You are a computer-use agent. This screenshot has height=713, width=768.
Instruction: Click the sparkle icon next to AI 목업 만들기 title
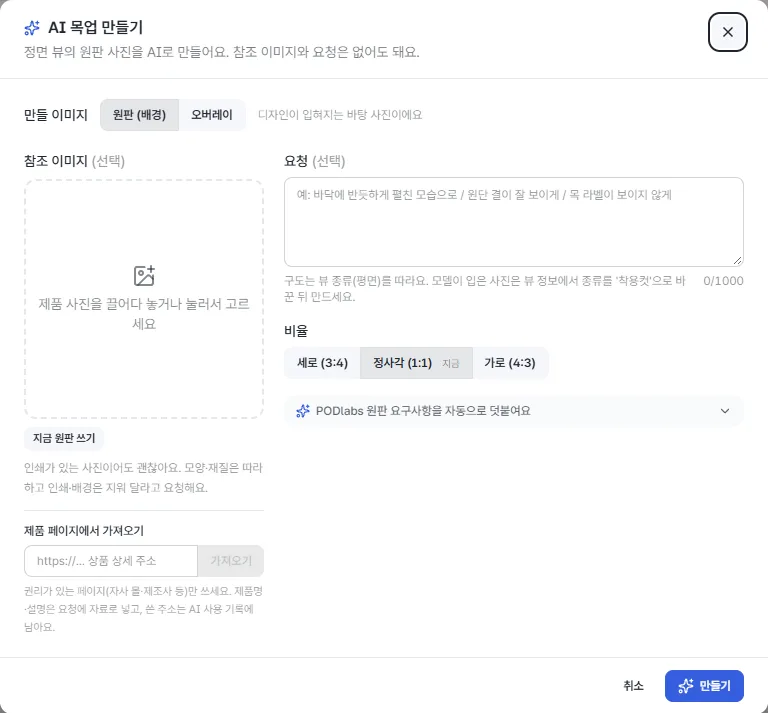(32, 28)
